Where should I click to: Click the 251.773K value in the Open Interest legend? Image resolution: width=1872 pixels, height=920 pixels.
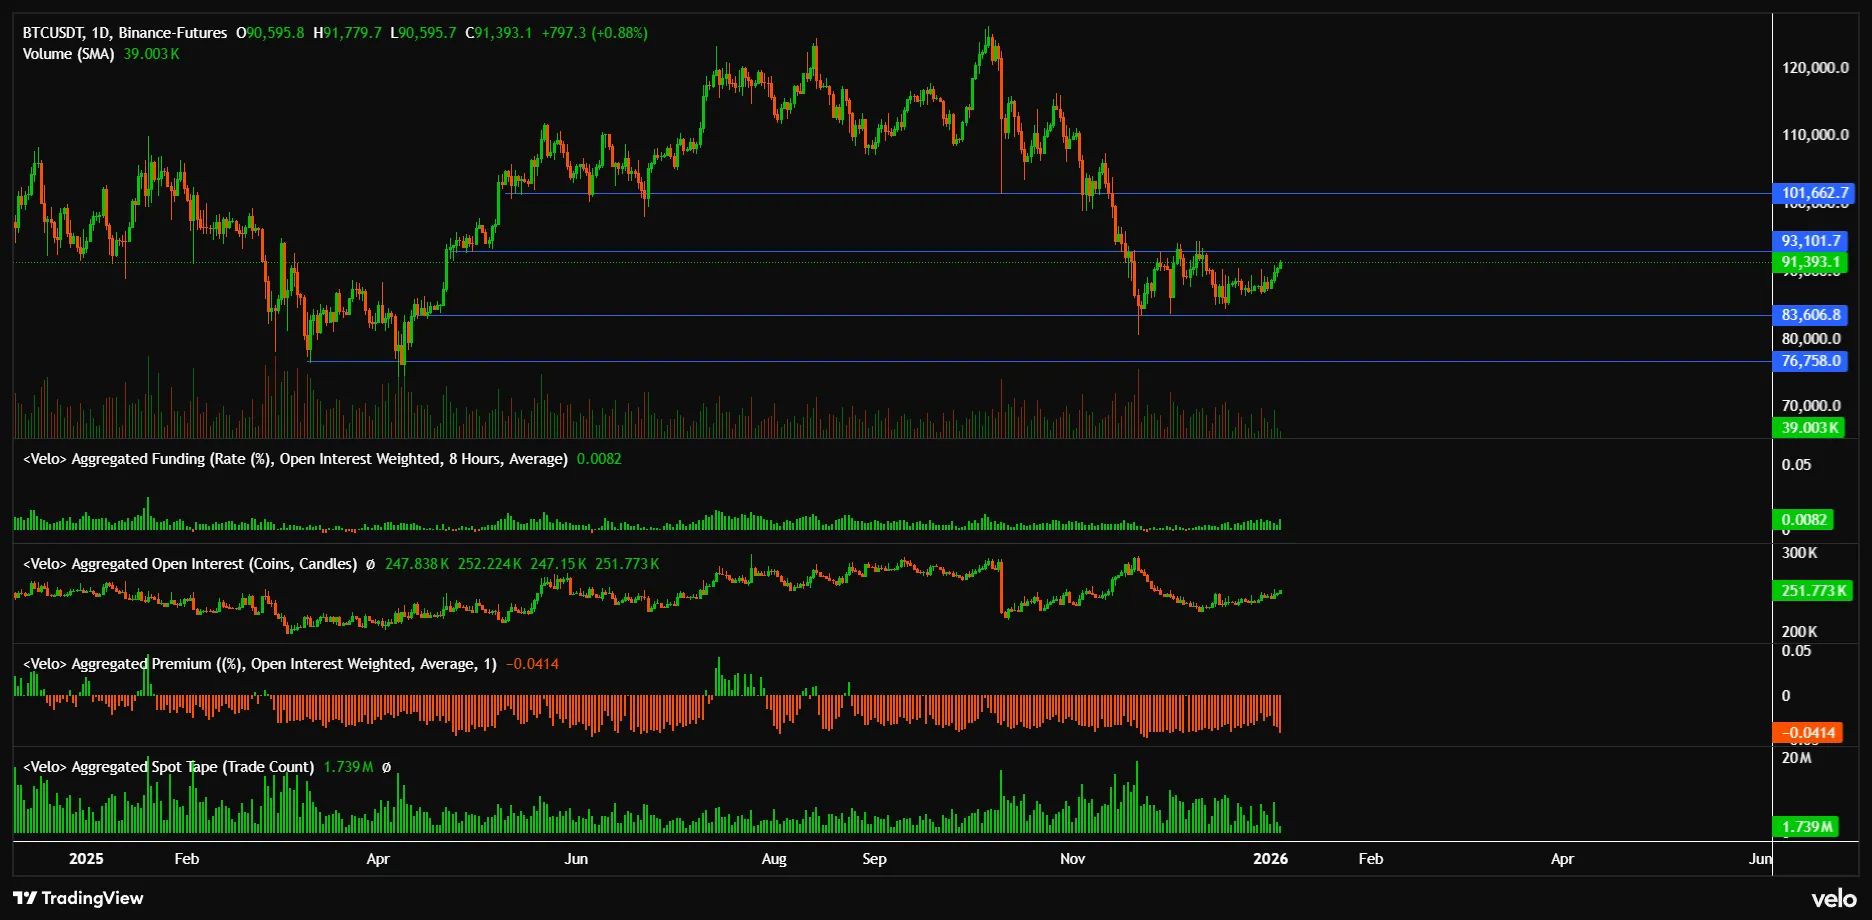pyautogui.click(x=627, y=564)
